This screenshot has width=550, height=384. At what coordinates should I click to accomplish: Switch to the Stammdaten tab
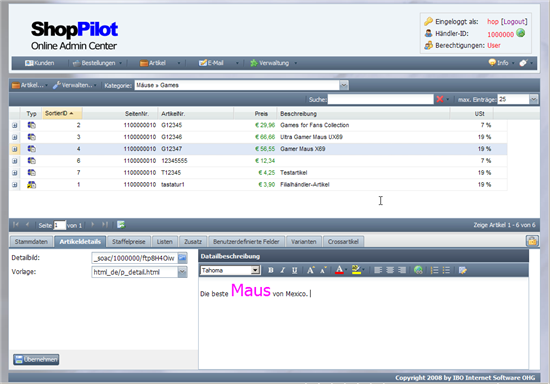[x=31, y=241]
